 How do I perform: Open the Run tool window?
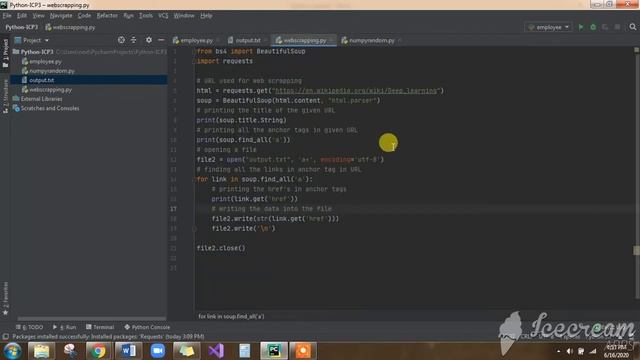(x=64, y=327)
